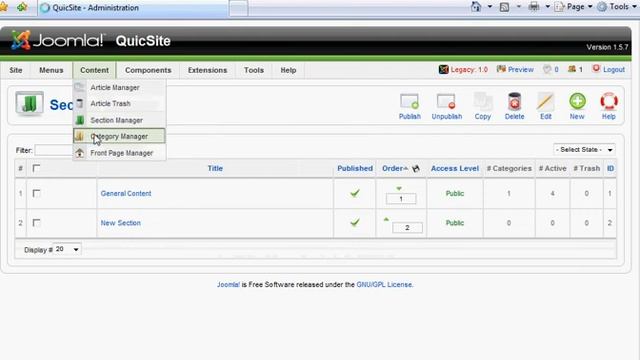The image size is (640, 360).
Task: Click the New green plus icon
Action: coord(577,101)
